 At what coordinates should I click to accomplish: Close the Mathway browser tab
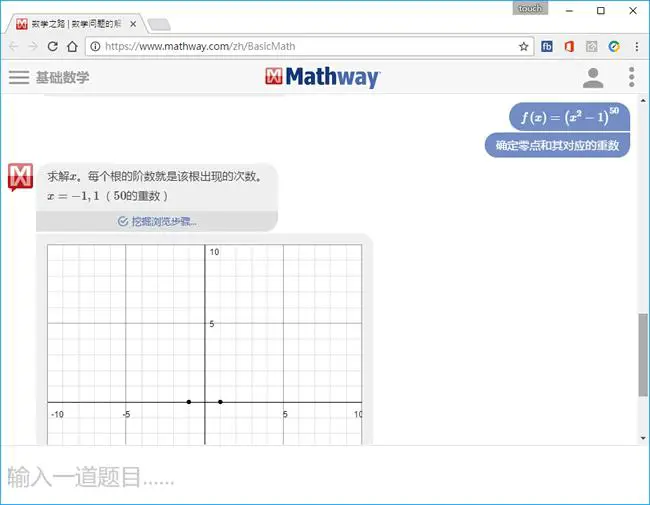click(x=133, y=24)
